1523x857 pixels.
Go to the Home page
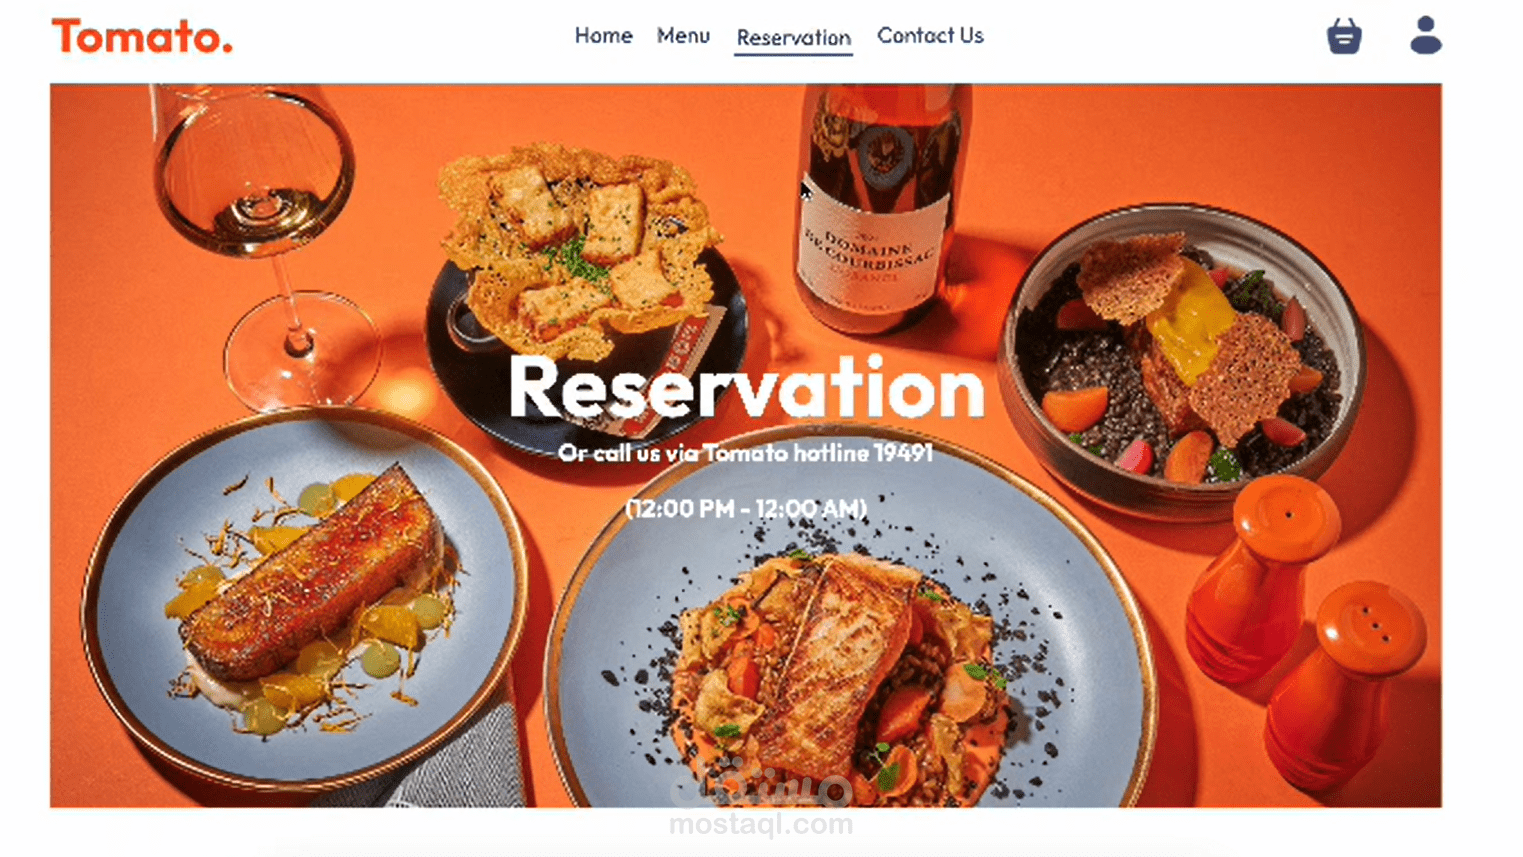pyautogui.click(x=603, y=36)
